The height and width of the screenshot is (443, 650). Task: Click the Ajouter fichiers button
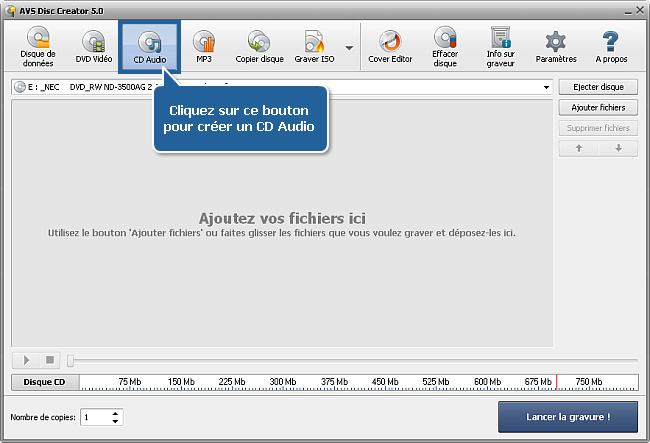[598, 108]
